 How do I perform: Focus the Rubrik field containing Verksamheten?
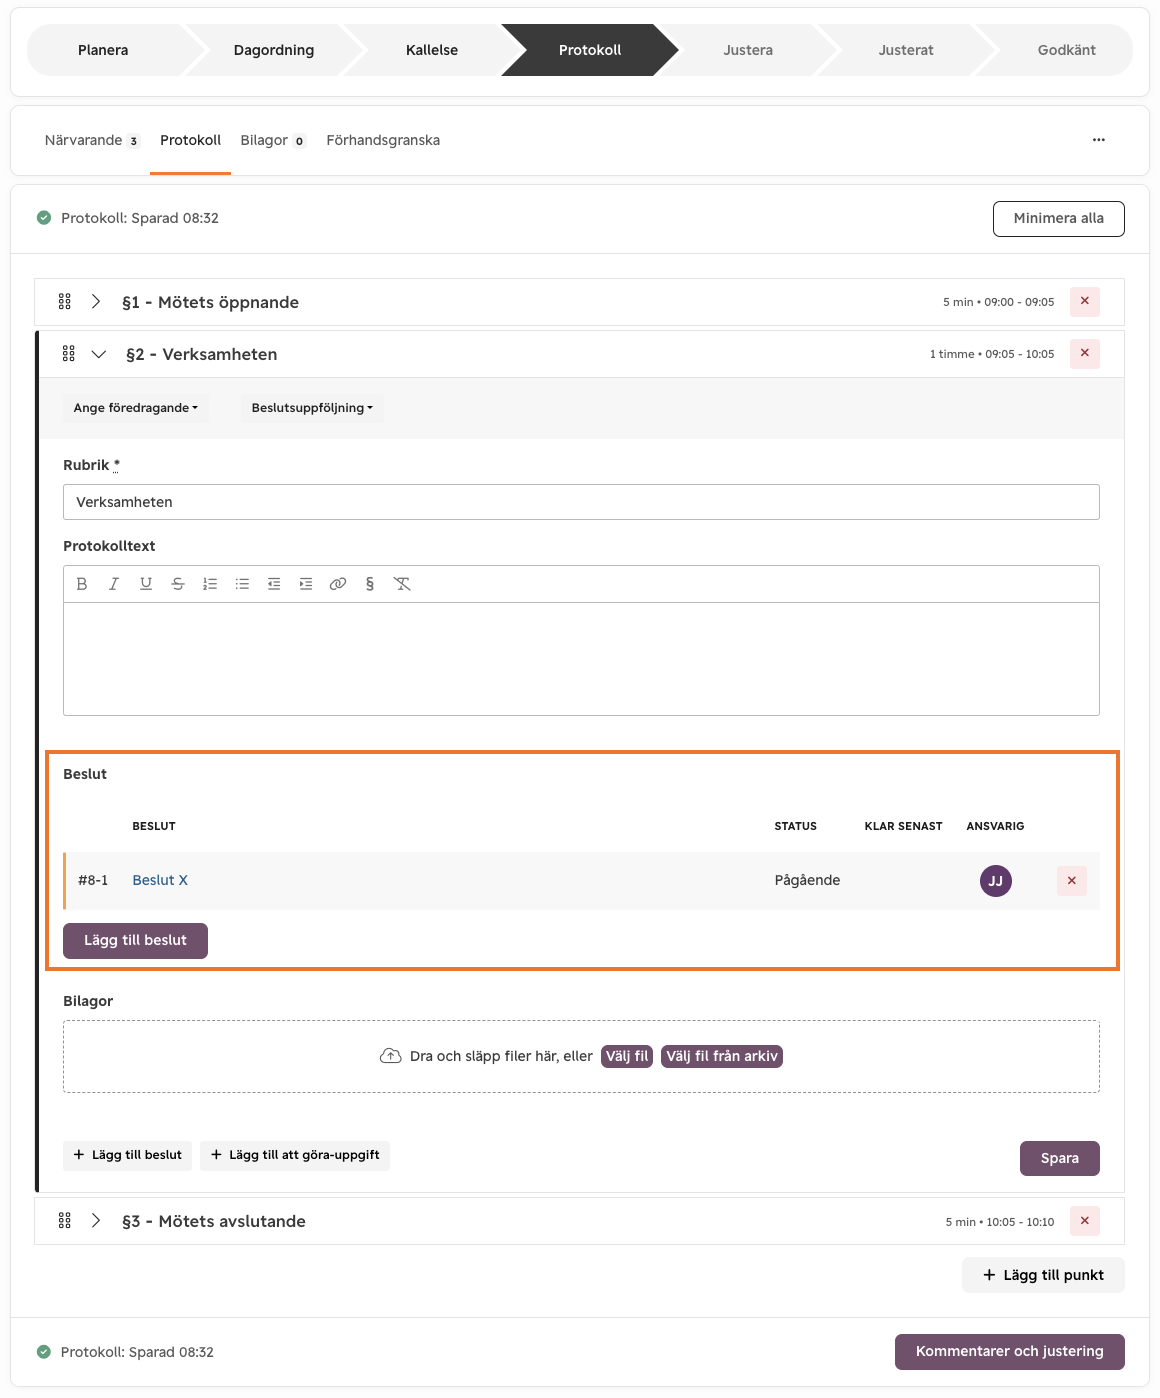pos(581,502)
